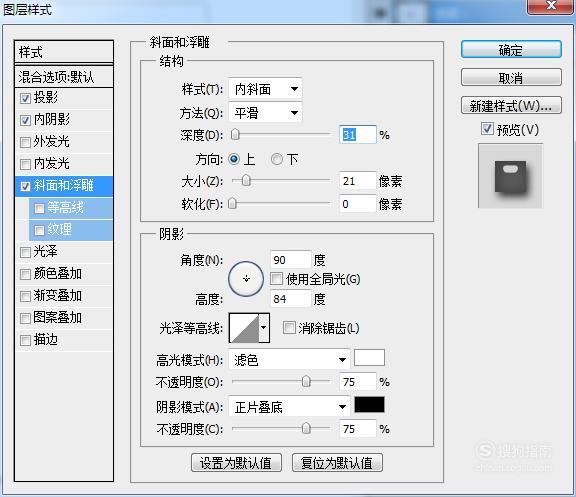Select the 内阴影 entry label
Viewport: 576px width, 497px height.
click(x=52, y=119)
